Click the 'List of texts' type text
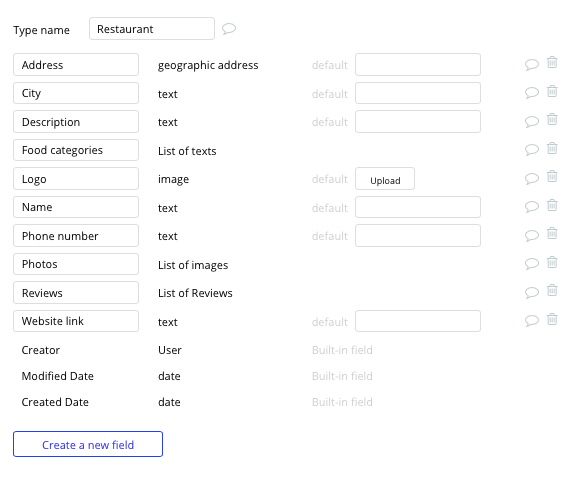581x482 pixels. click(187, 151)
